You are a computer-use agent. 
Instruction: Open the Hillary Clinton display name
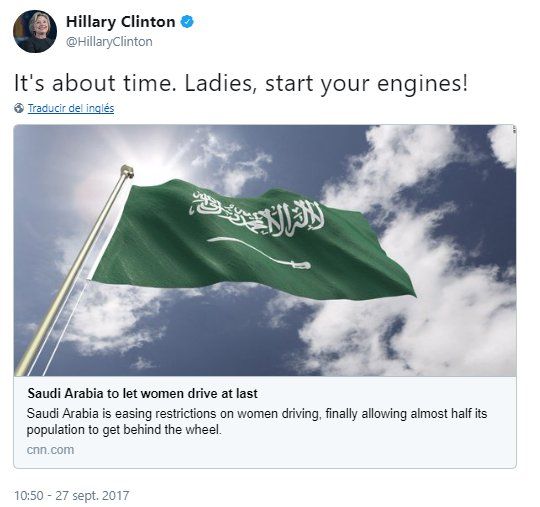coord(121,22)
